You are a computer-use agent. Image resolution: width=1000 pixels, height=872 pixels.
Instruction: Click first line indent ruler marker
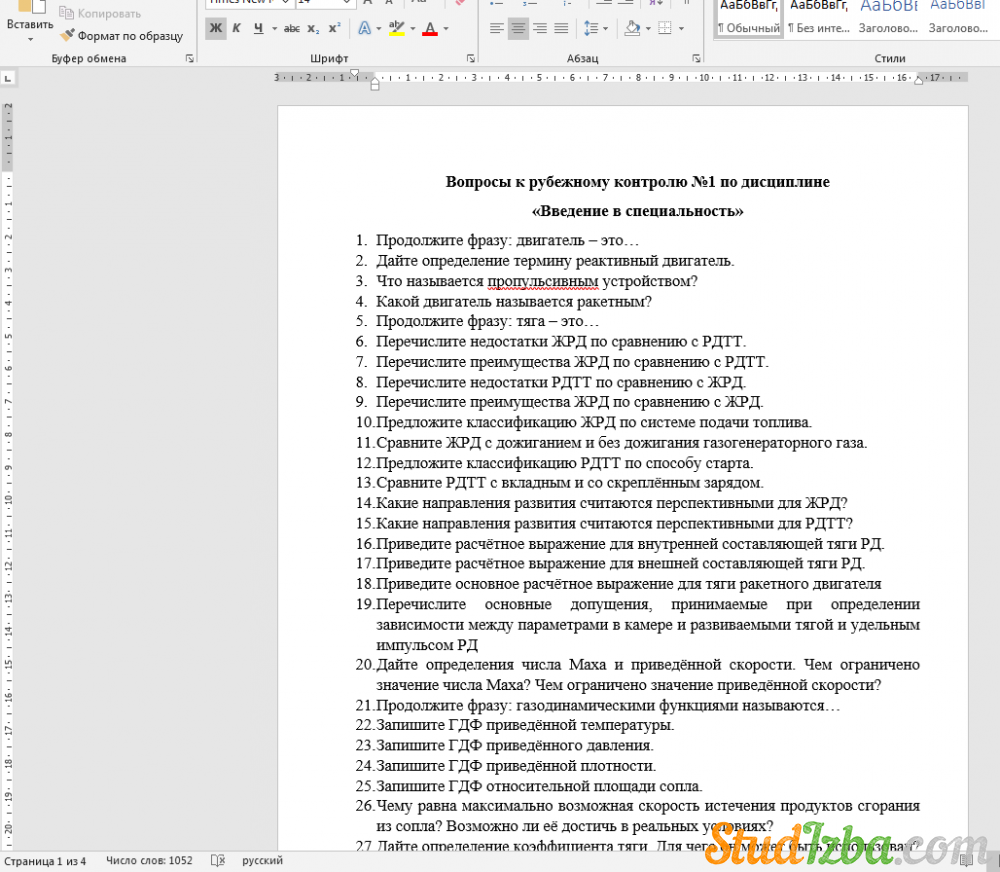pos(355,73)
